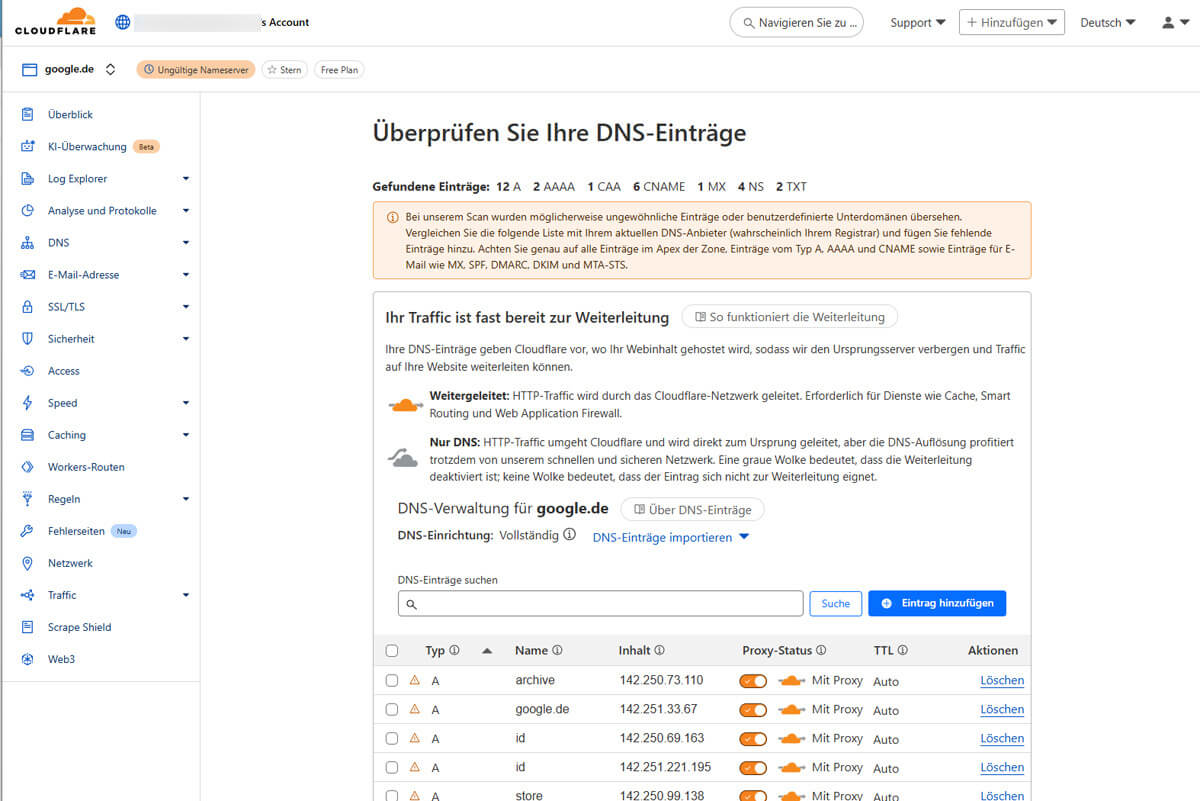Open the Support dropdown menu
Screen dimensions: 1200x801
[x=918, y=22]
